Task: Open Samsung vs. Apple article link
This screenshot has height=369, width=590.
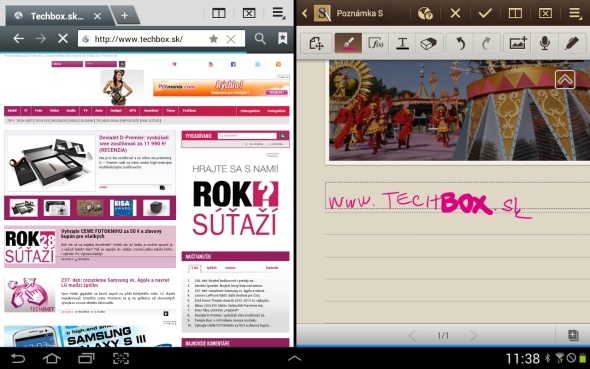Action: point(115,282)
